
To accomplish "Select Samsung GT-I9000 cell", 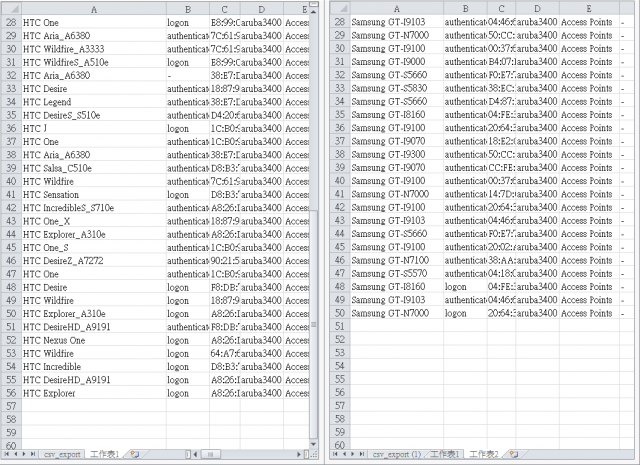I will click(x=397, y=62).
